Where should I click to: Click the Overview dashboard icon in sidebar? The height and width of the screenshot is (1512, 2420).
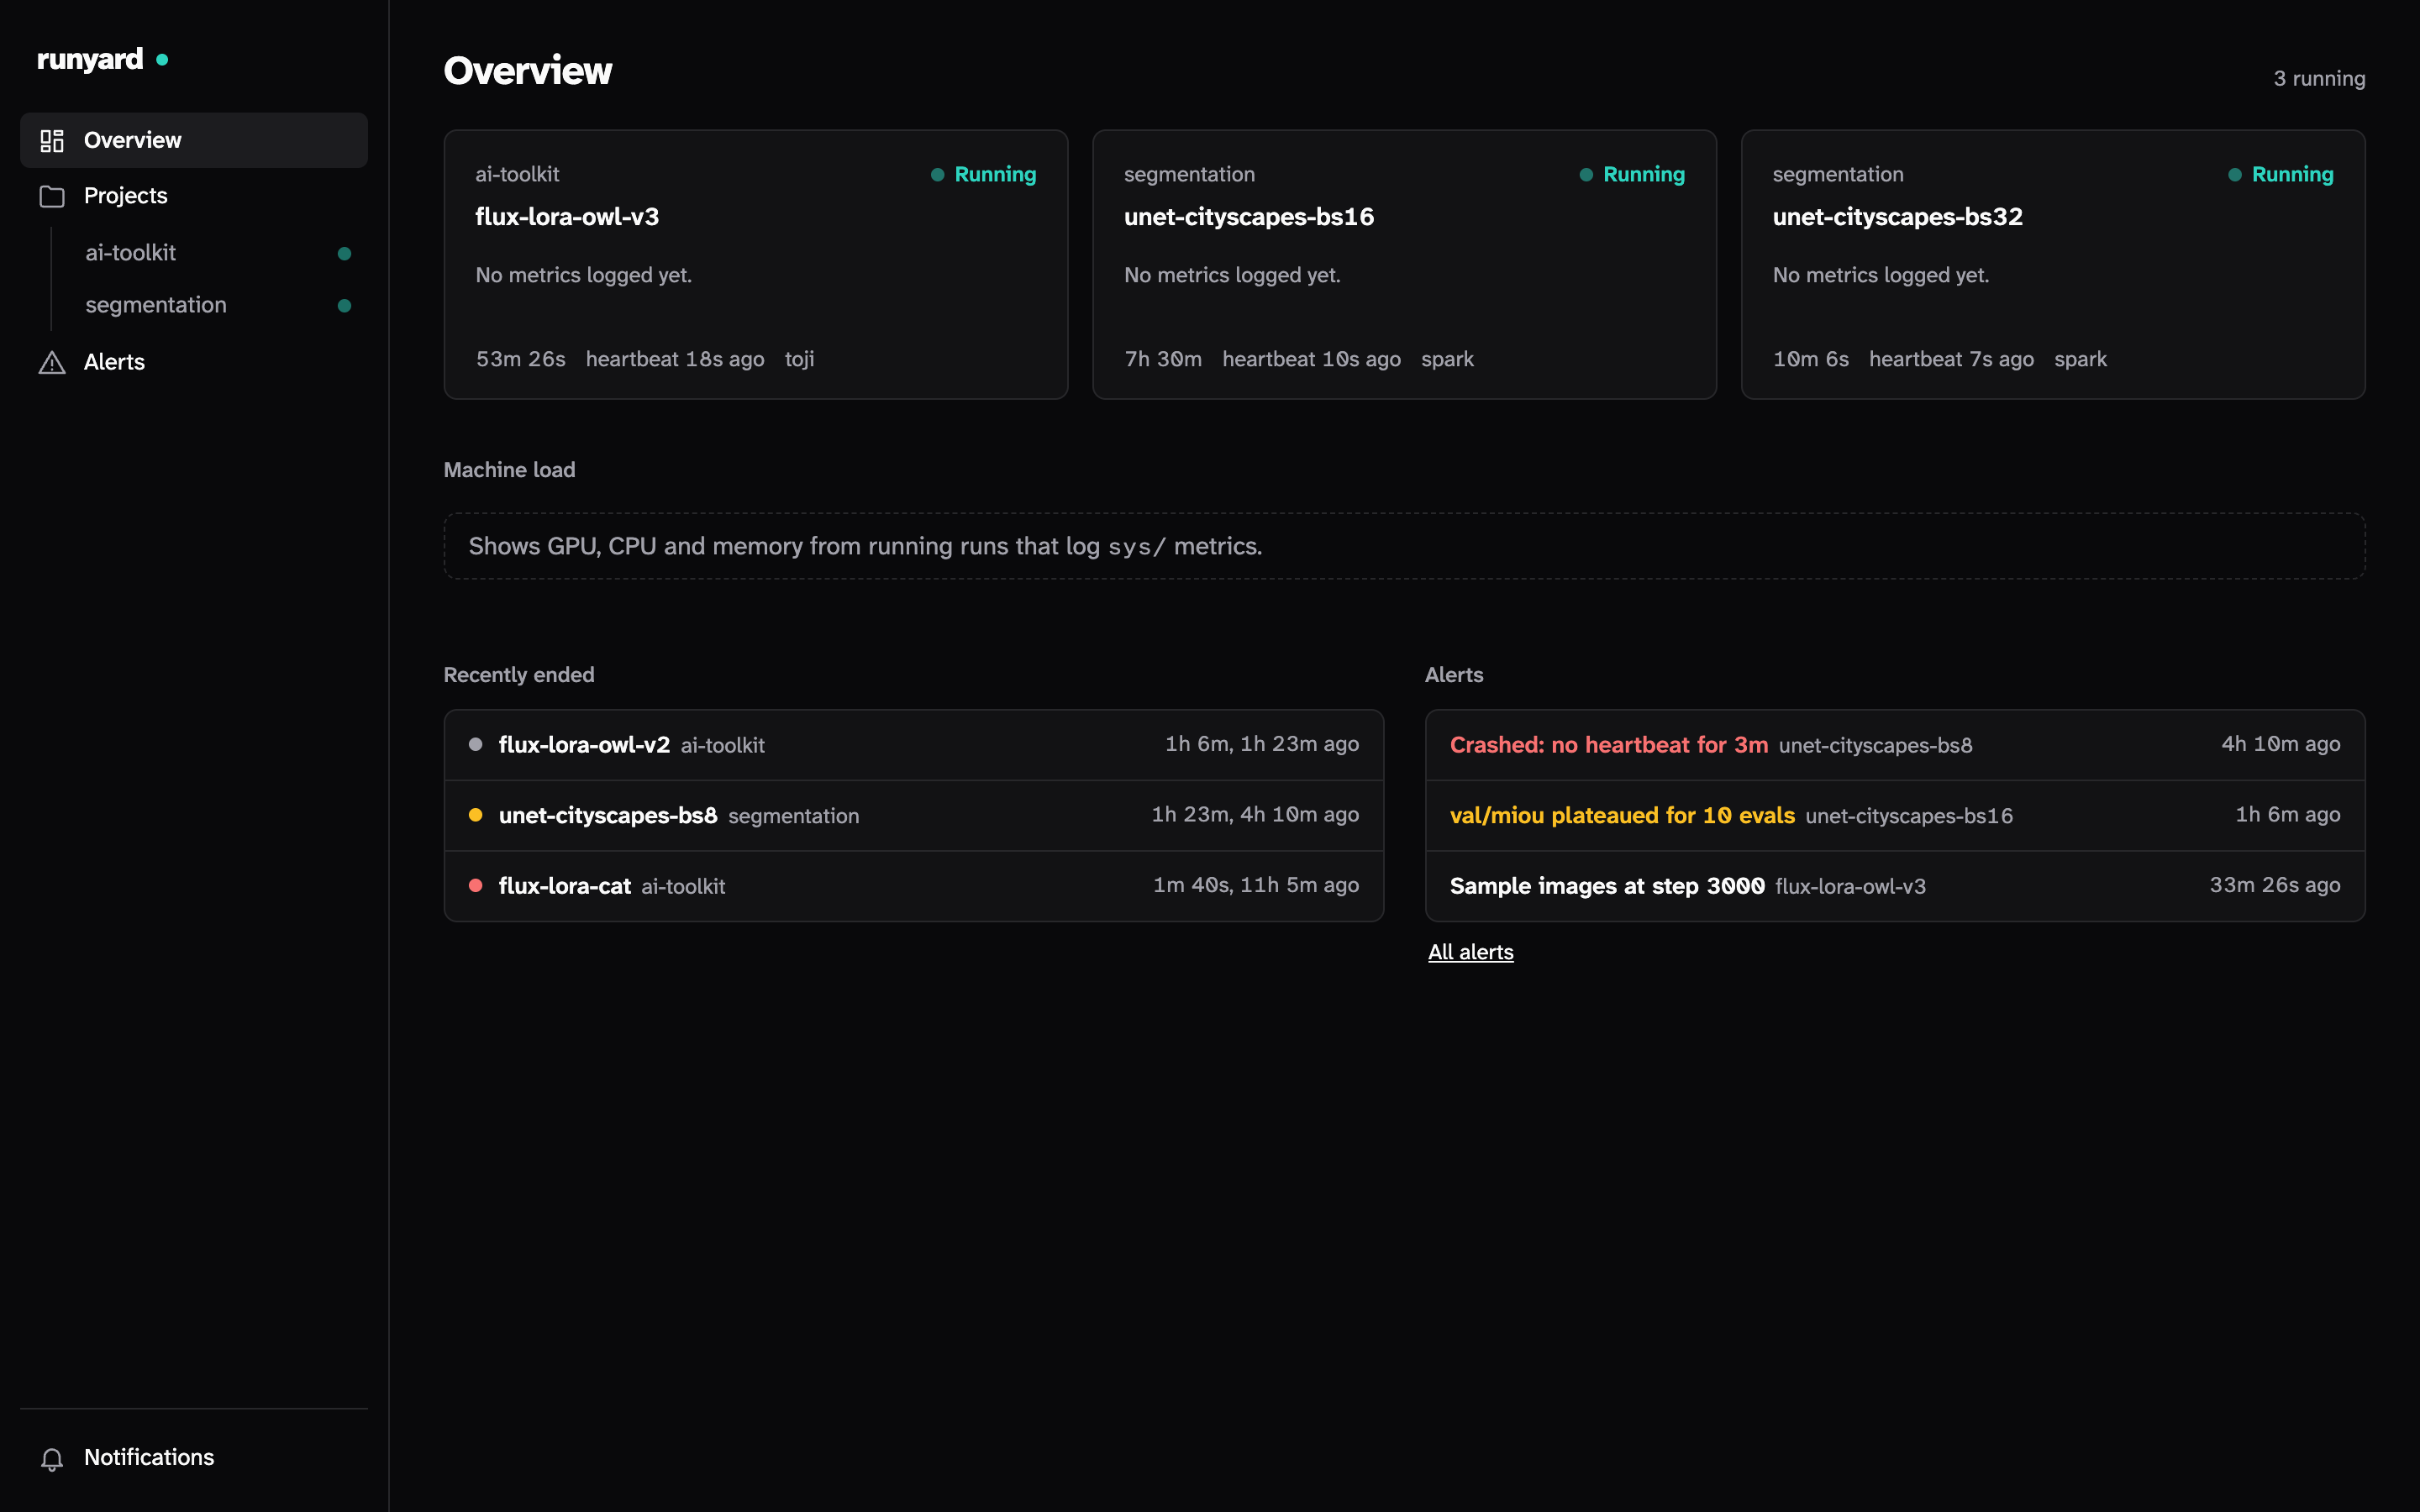pyautogui.click(x=52, y=141)
